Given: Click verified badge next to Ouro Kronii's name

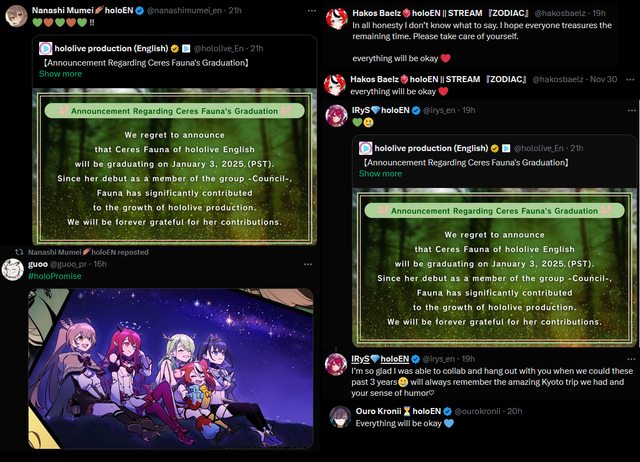Looking at the screenshot, I should point(447,411).
